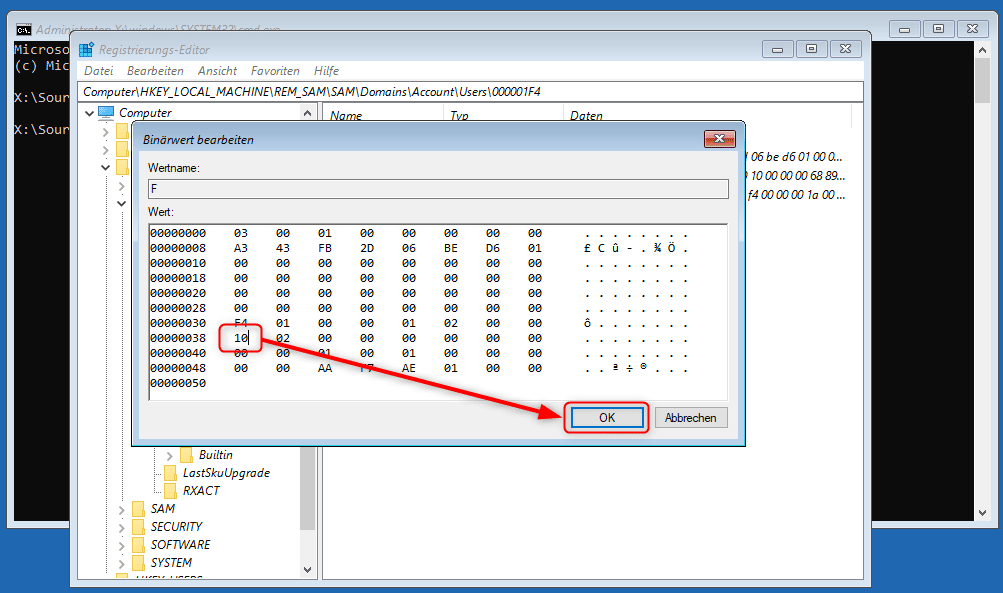
Task: Confirm binary edit with OK
Action: pos(607,417)
